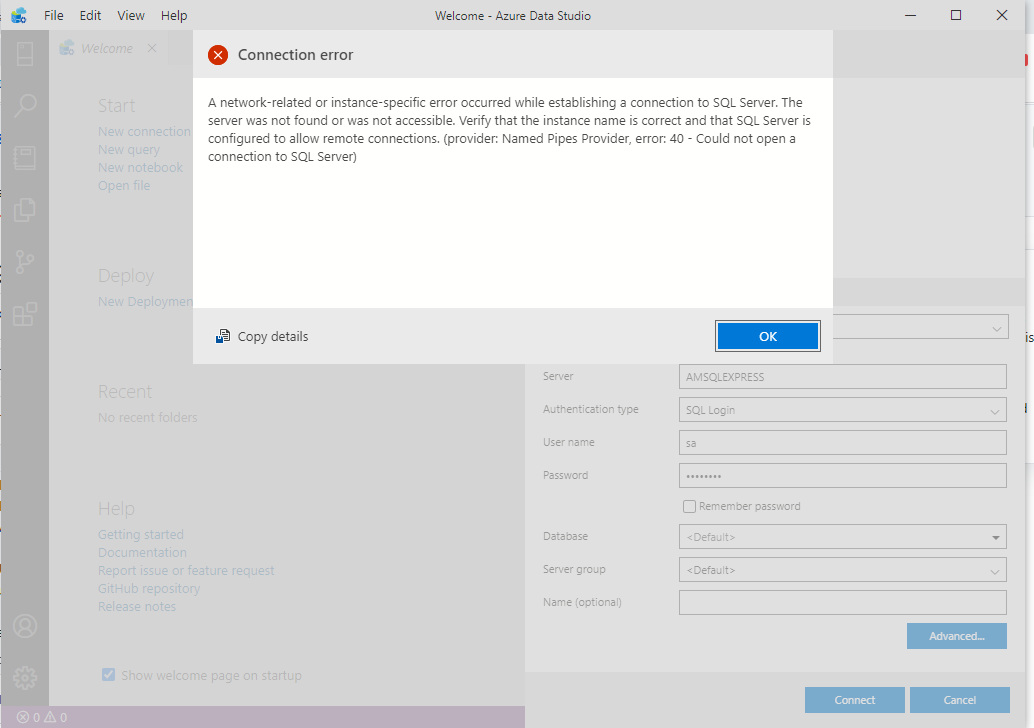Open the Server group dropdown
This screenshot has height=728, width=1034.
[842, 570]
